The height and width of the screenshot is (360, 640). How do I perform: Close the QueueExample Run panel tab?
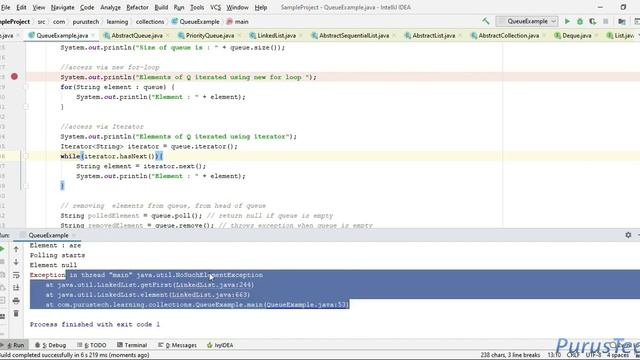(x=74, y=235)
